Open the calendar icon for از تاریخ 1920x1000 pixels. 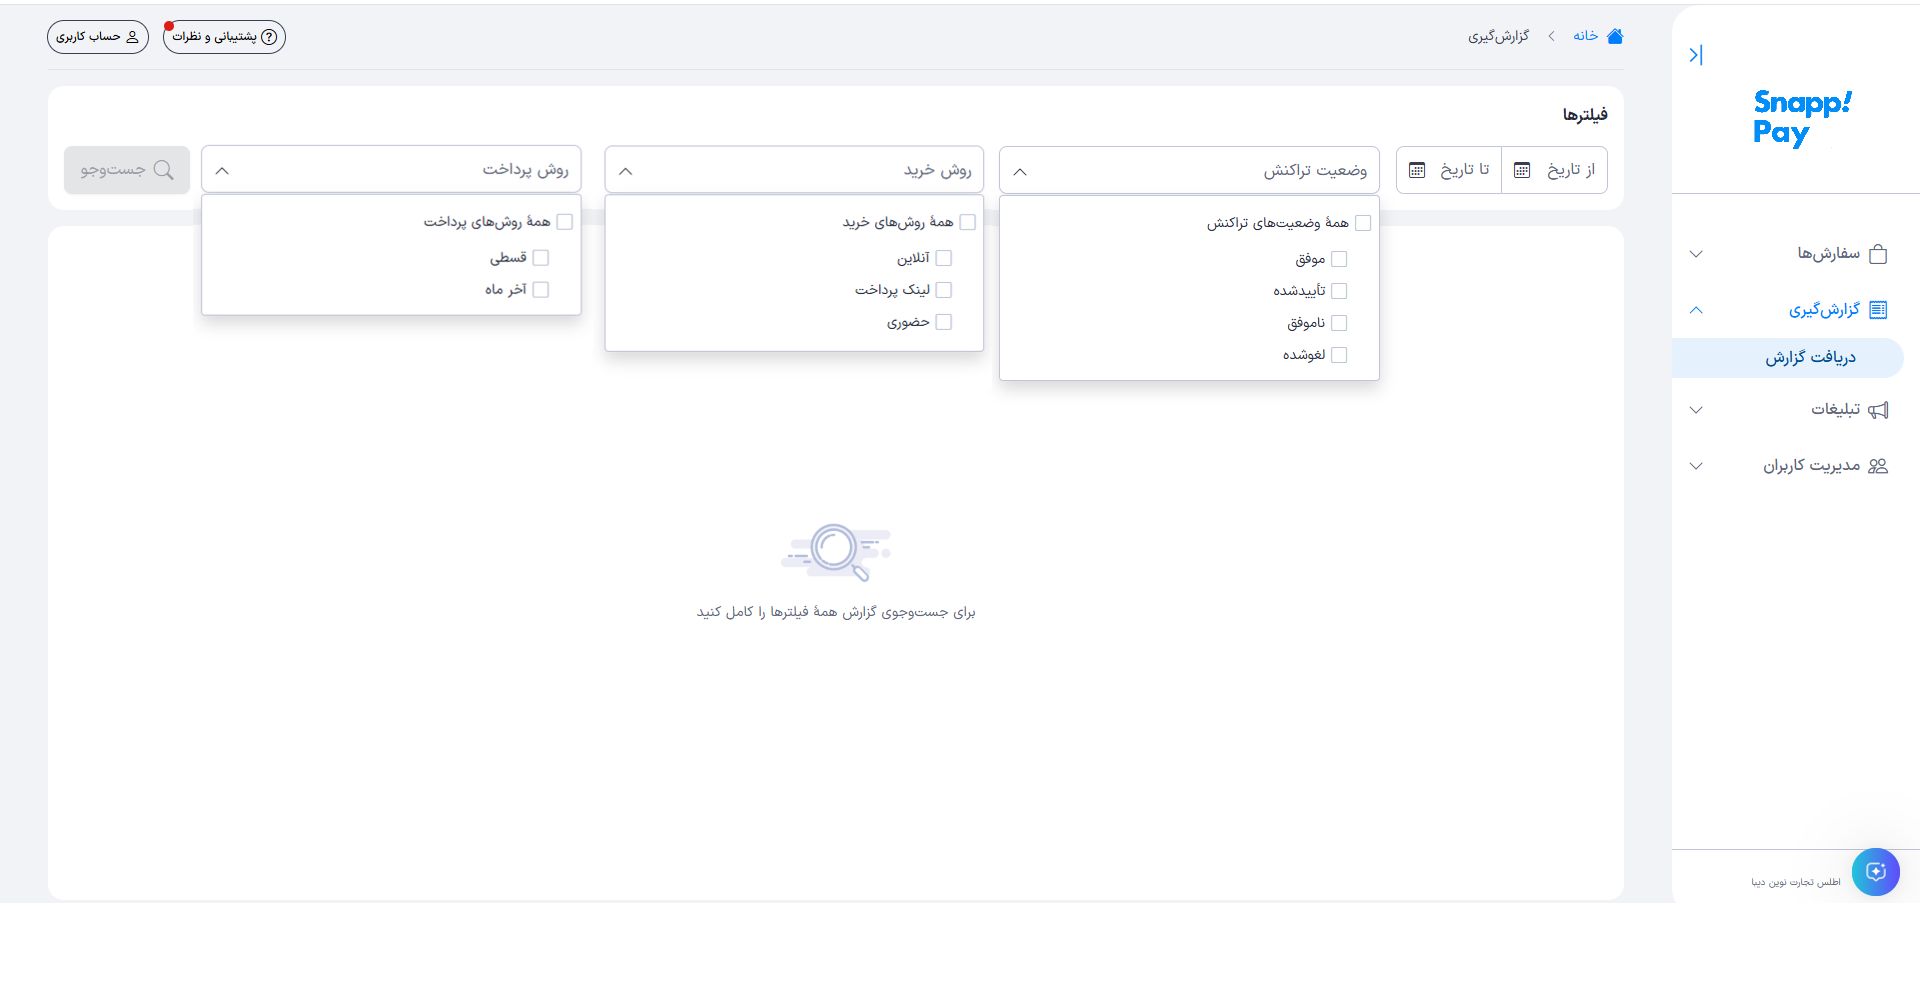1522,170
